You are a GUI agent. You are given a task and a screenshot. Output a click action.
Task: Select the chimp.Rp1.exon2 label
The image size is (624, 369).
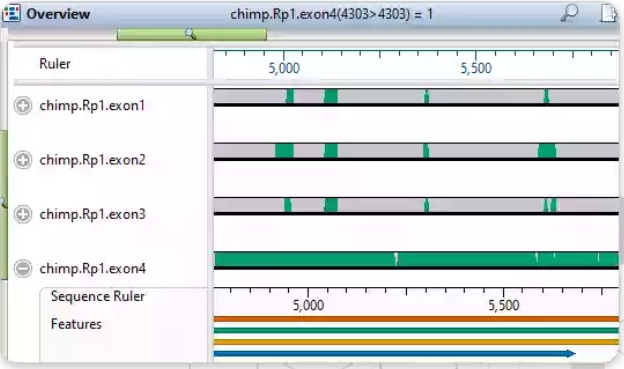pyautogui.click(x=92, y=160)
